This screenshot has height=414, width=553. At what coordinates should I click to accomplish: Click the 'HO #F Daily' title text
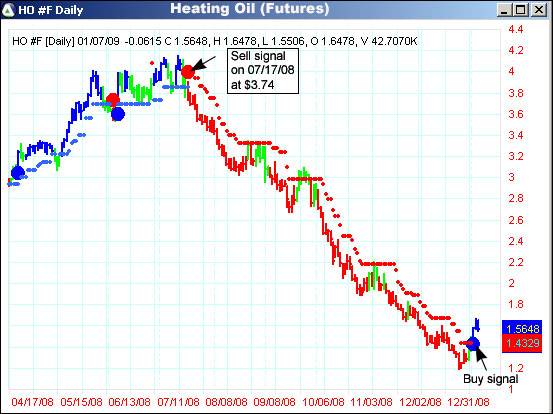click(51, 10)
